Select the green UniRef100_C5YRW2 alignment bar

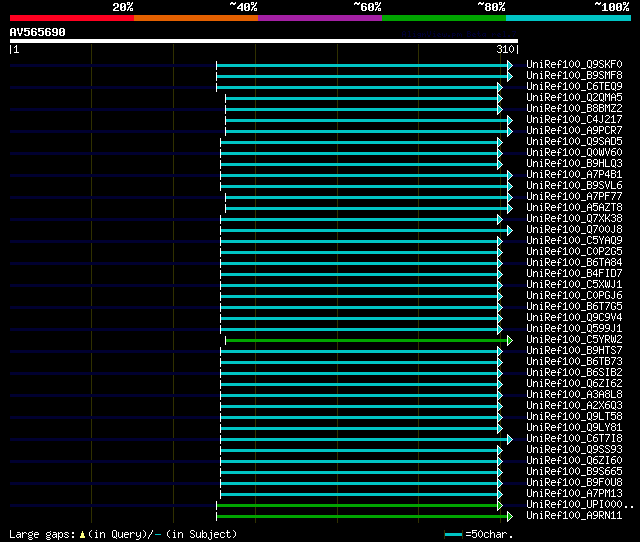tap(366, 340)
